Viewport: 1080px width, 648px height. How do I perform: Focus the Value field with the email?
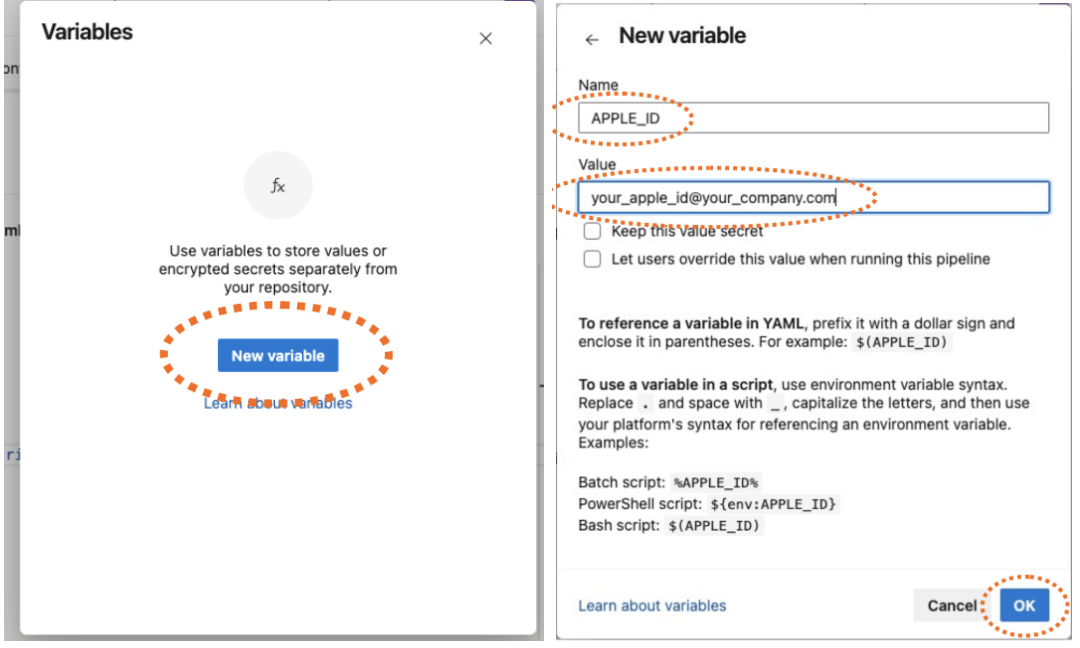813,198
